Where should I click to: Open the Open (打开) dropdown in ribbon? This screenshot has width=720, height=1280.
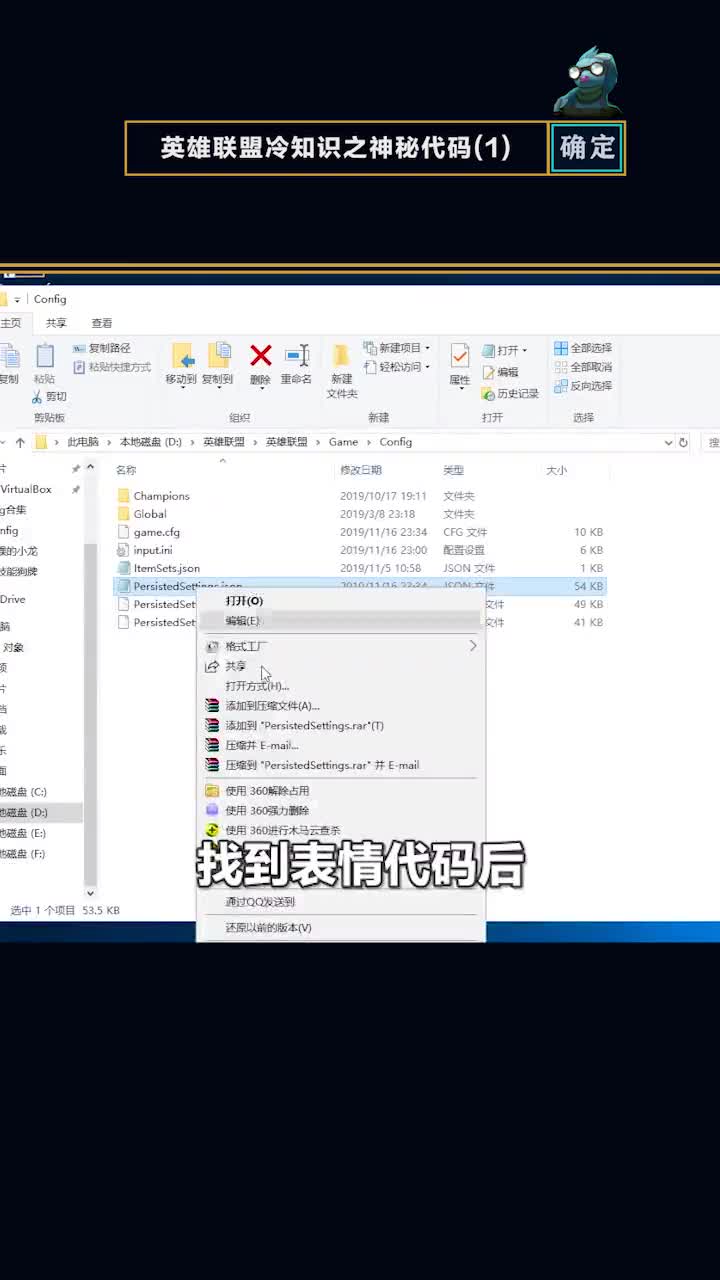[505, 350]
